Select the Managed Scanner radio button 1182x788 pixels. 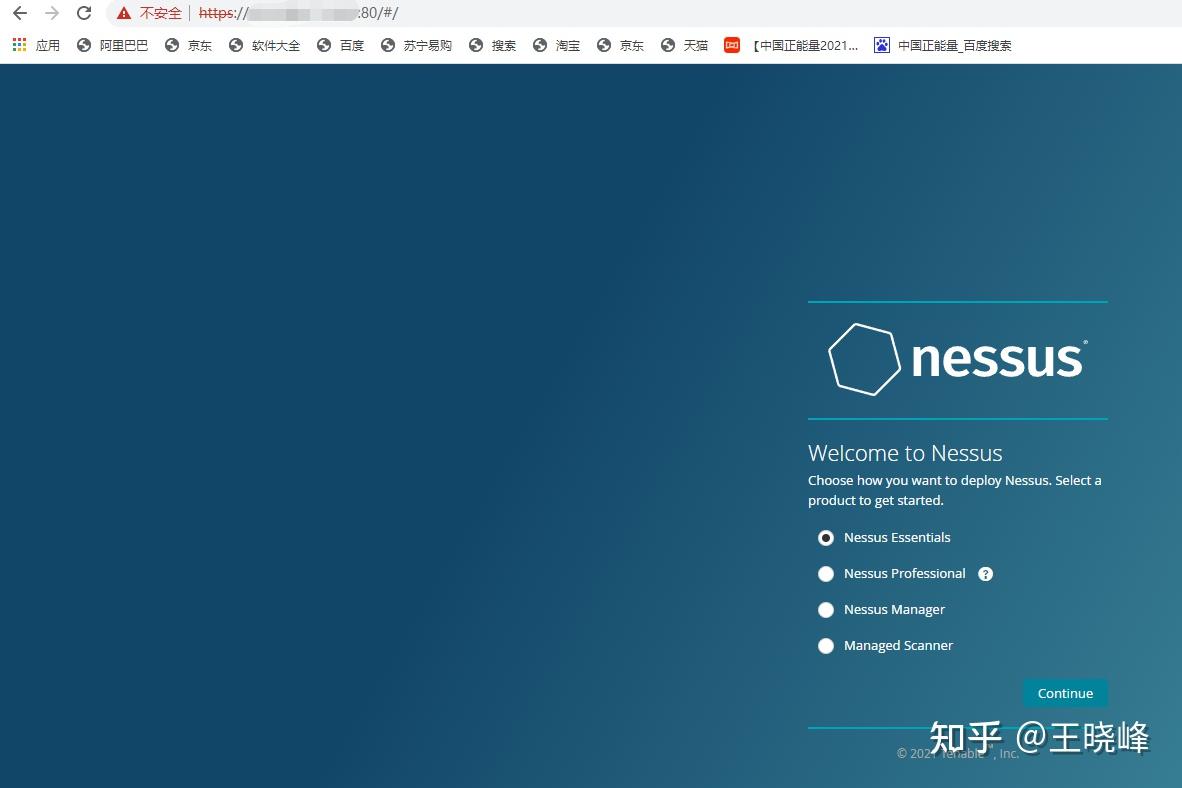826,646
